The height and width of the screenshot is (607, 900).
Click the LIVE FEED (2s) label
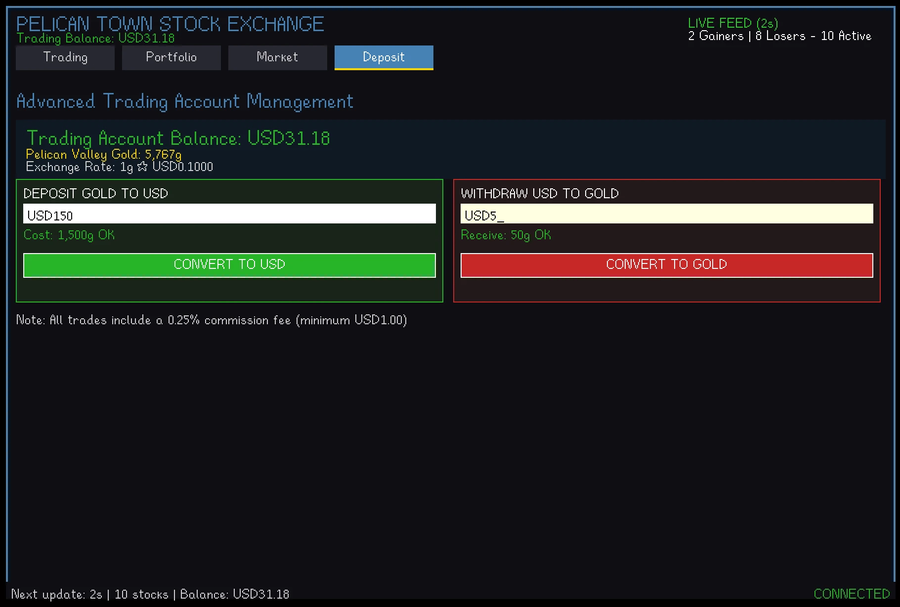click(733, 23)
